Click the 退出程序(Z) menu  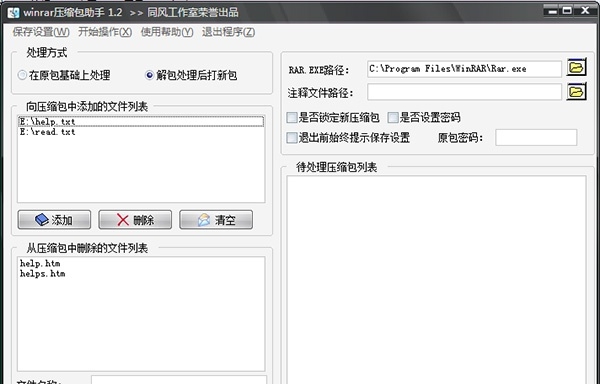(228, 32)
